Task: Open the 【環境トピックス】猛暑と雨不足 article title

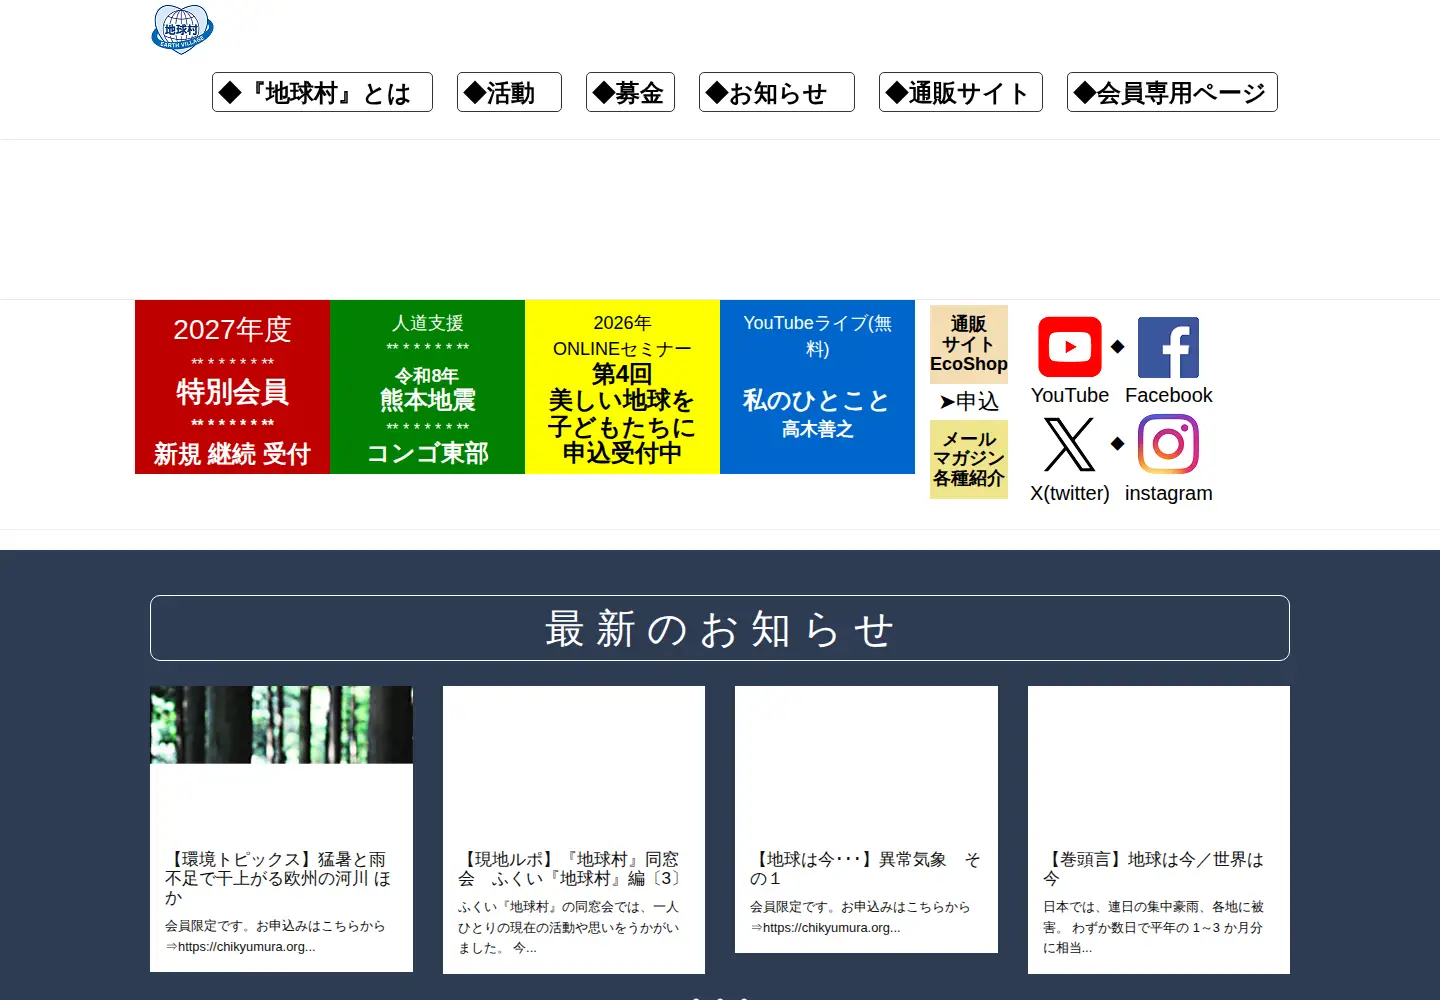Action: pyautogui.click(x=278, y=878)
